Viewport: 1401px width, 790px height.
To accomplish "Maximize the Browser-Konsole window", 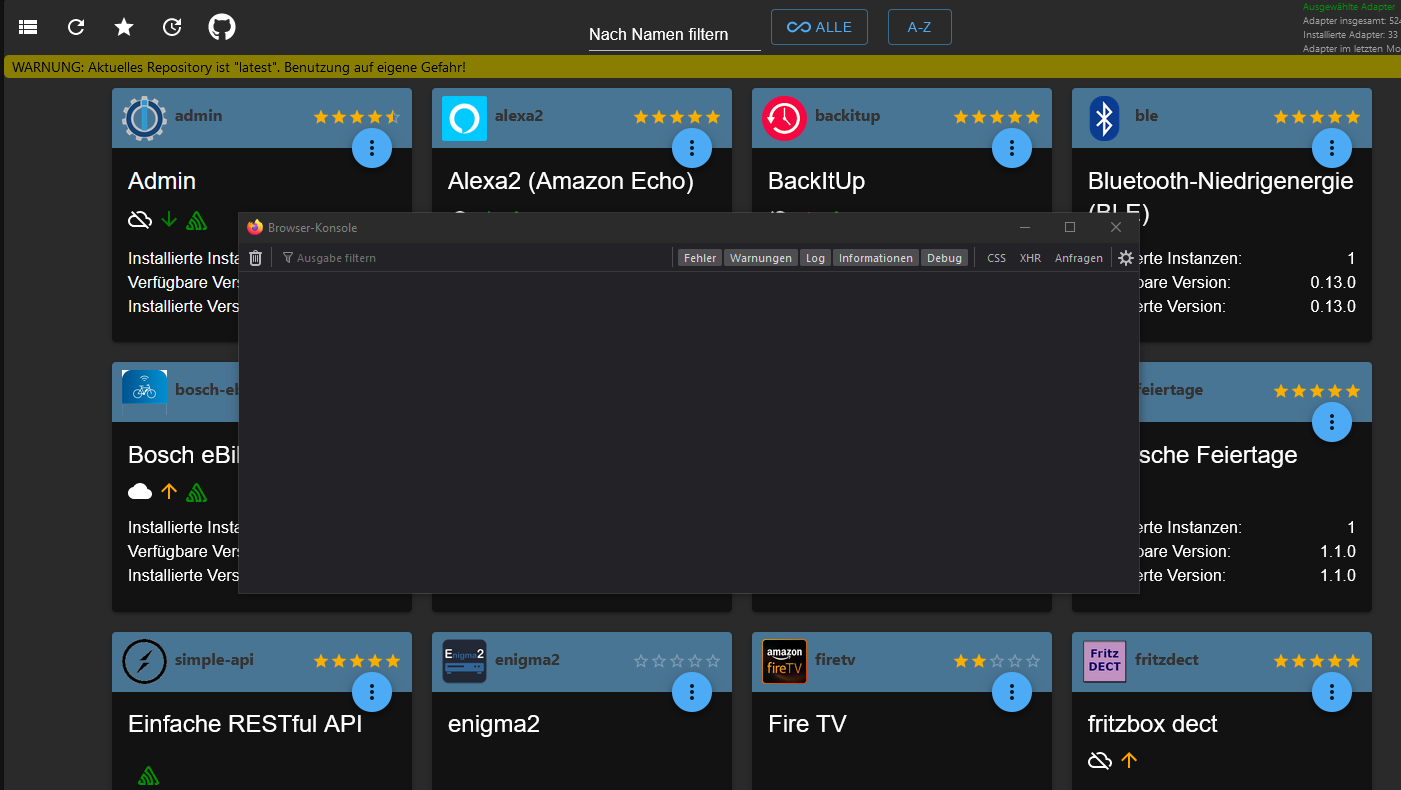I will click(x=1070, y=227).
